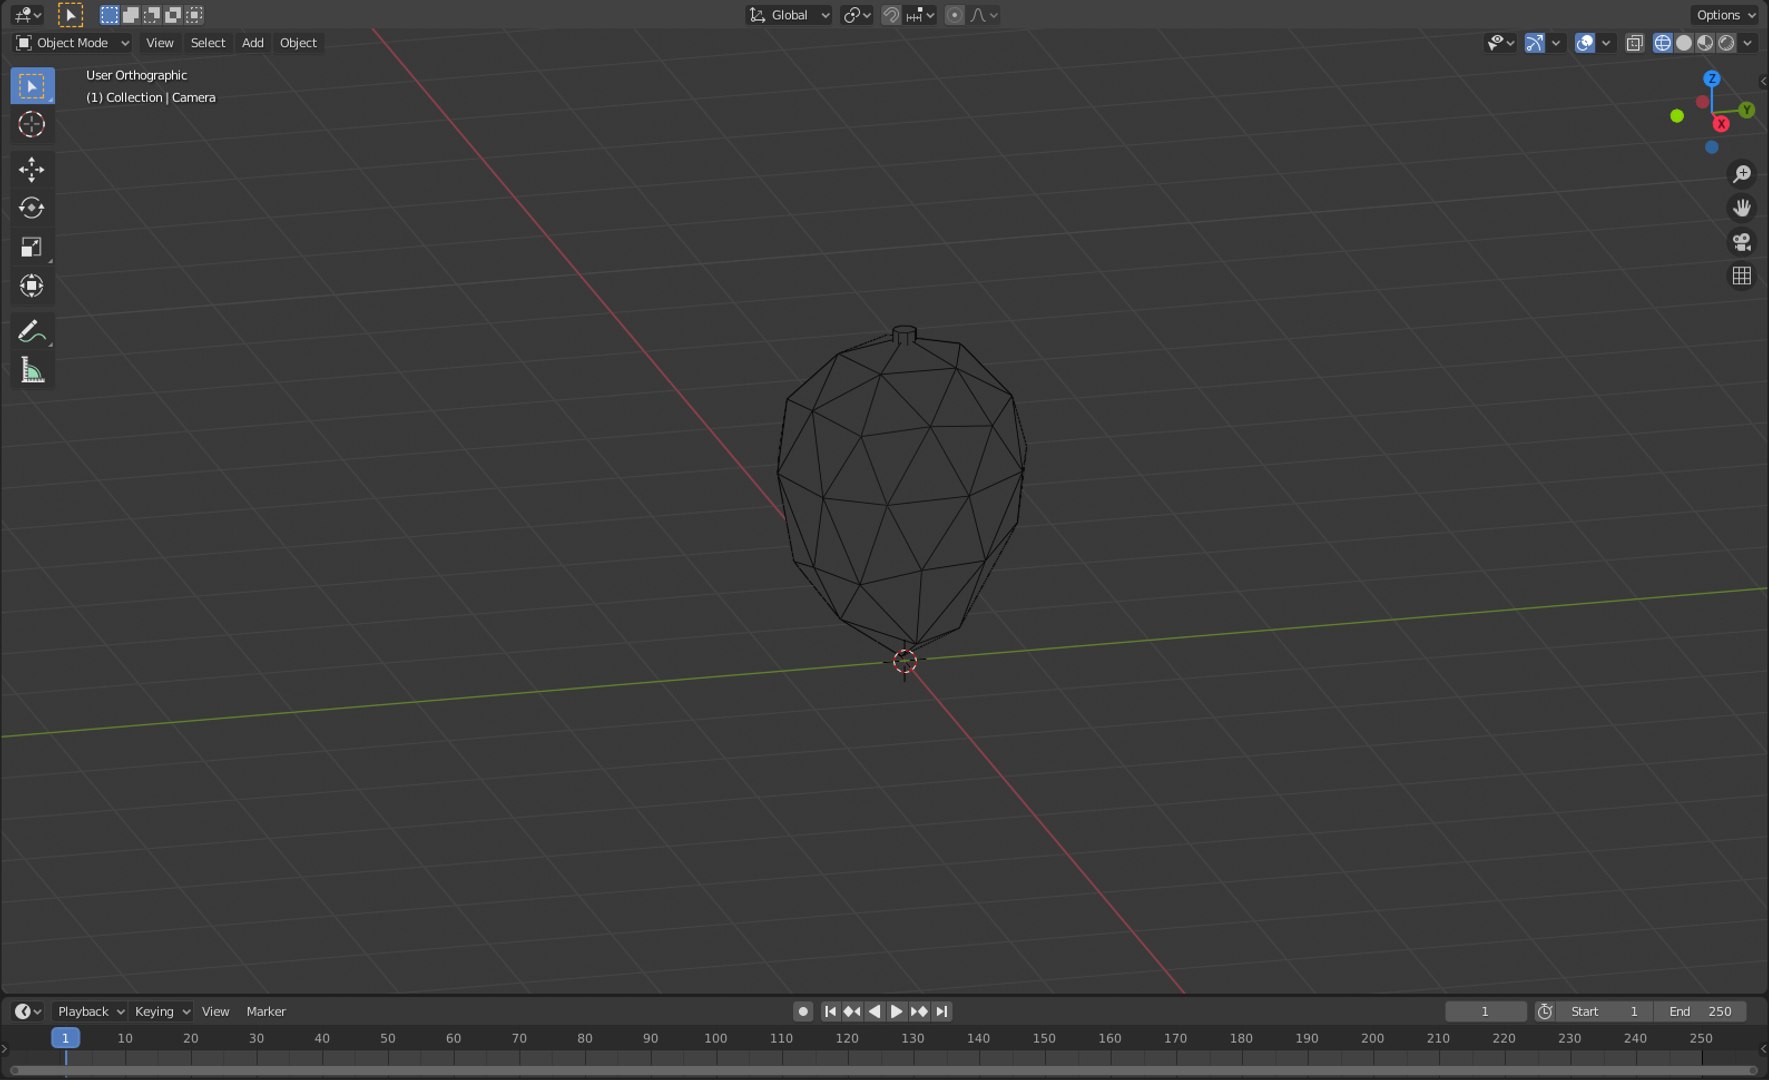Open the Add menu
This screenshot has height=1080, width=1769.
coord(253,43)
